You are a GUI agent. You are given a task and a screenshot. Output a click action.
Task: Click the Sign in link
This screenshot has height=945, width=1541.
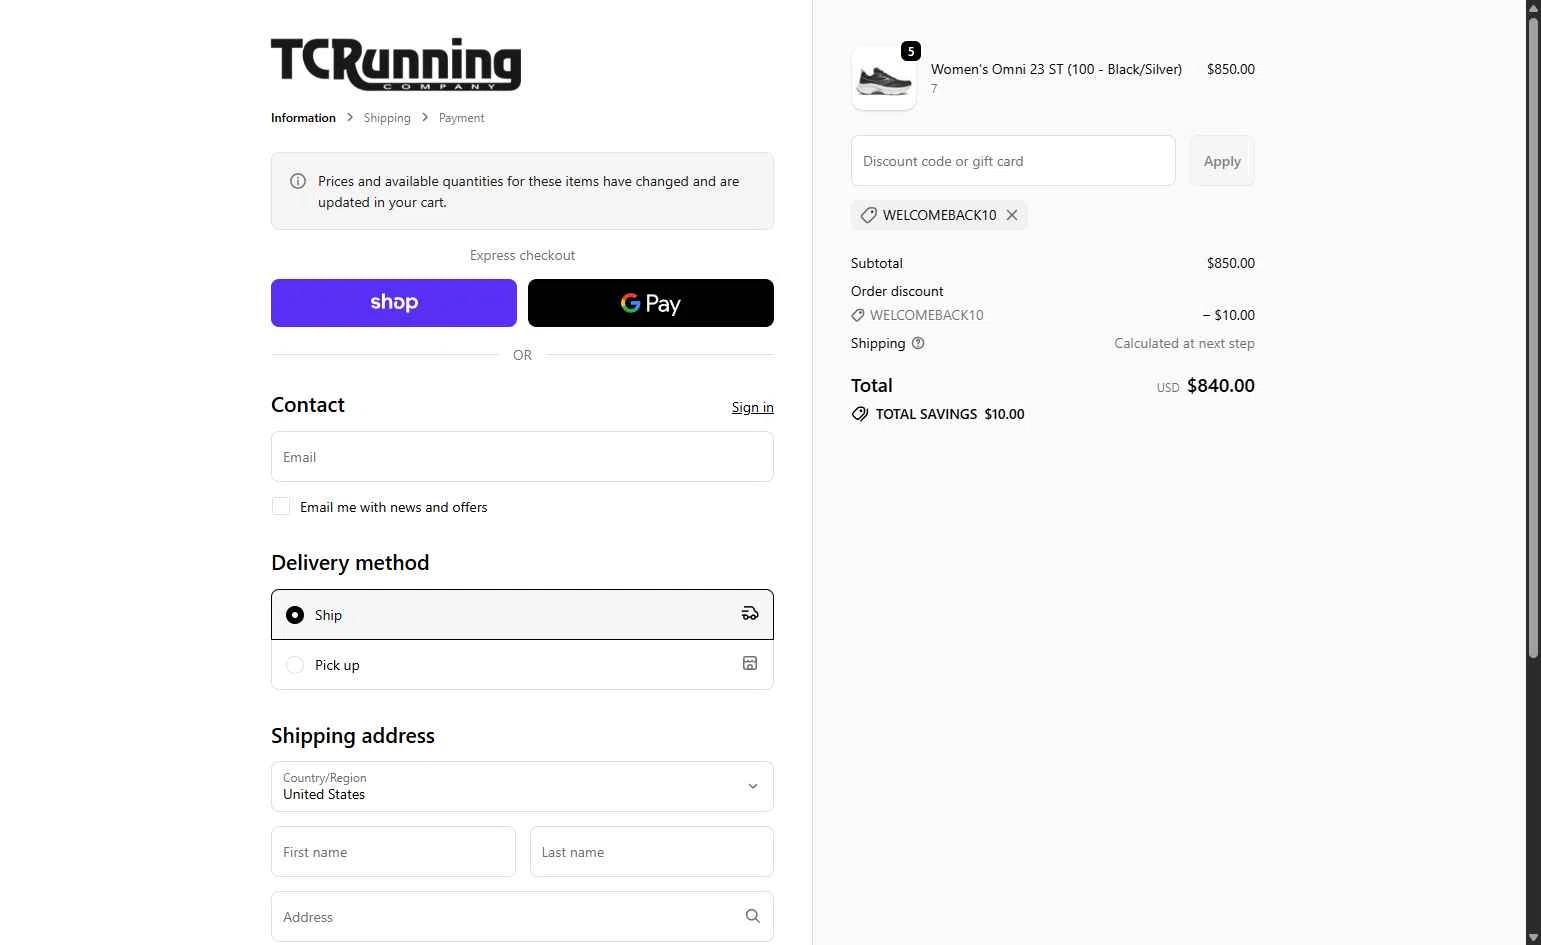(753, 407)
